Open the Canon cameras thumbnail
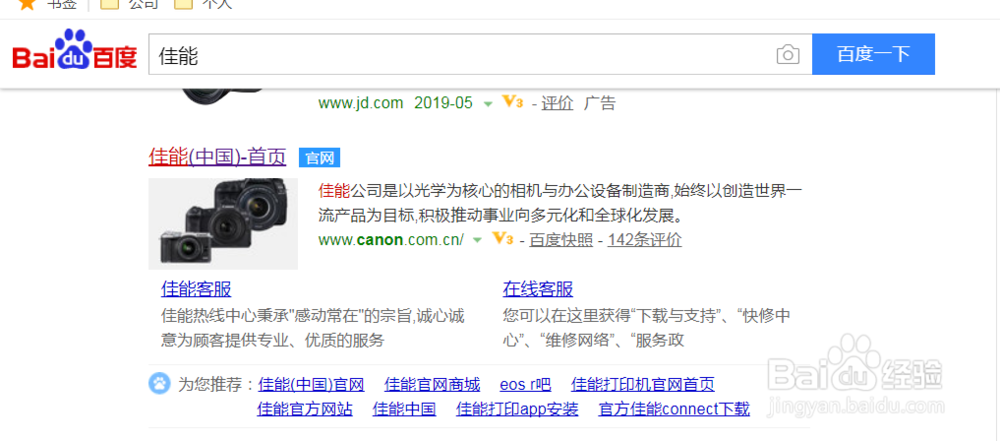Screen dimensions: 1000x441 [223, 223]
